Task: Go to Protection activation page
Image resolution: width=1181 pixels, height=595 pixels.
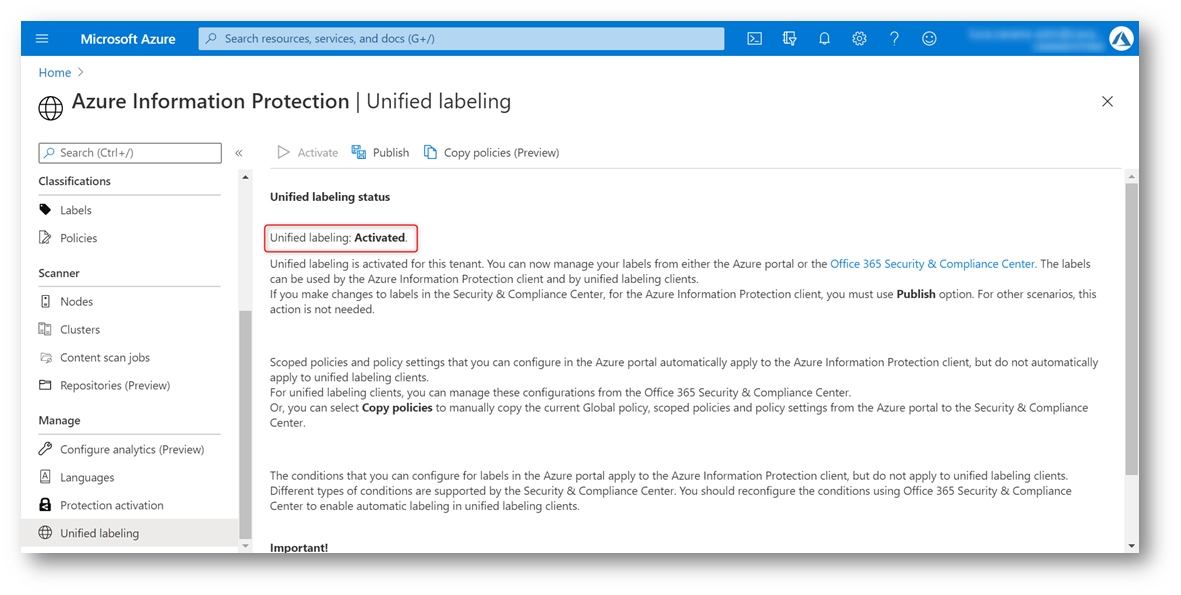Action: point(111,505)
